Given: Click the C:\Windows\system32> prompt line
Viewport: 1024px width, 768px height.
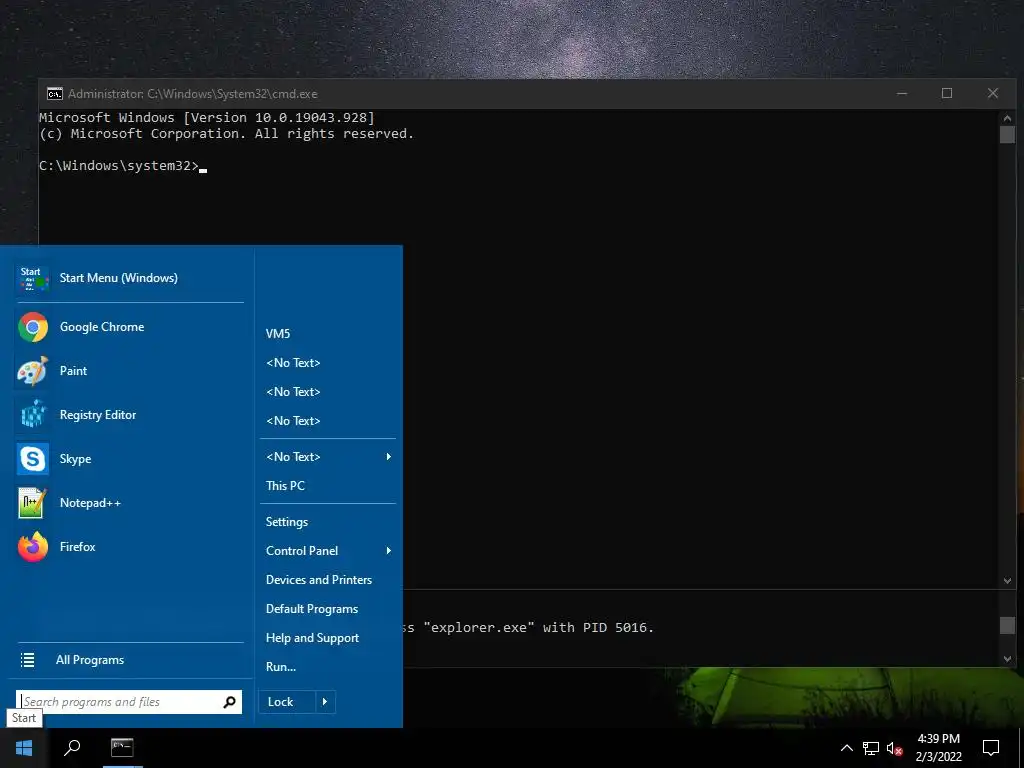Looking at the screenshot, I should point(123,166).
